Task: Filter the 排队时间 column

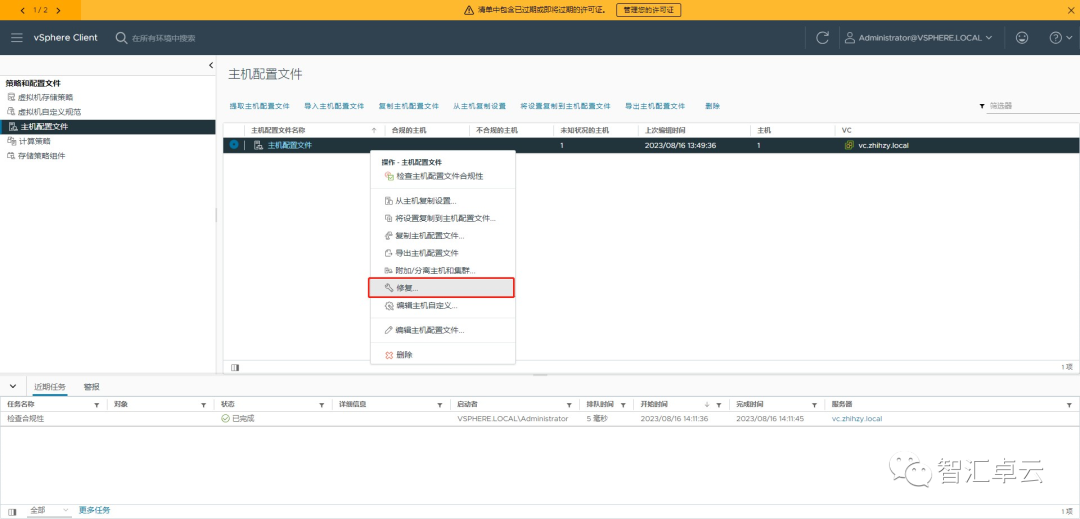Action: [x=623, y=405]
